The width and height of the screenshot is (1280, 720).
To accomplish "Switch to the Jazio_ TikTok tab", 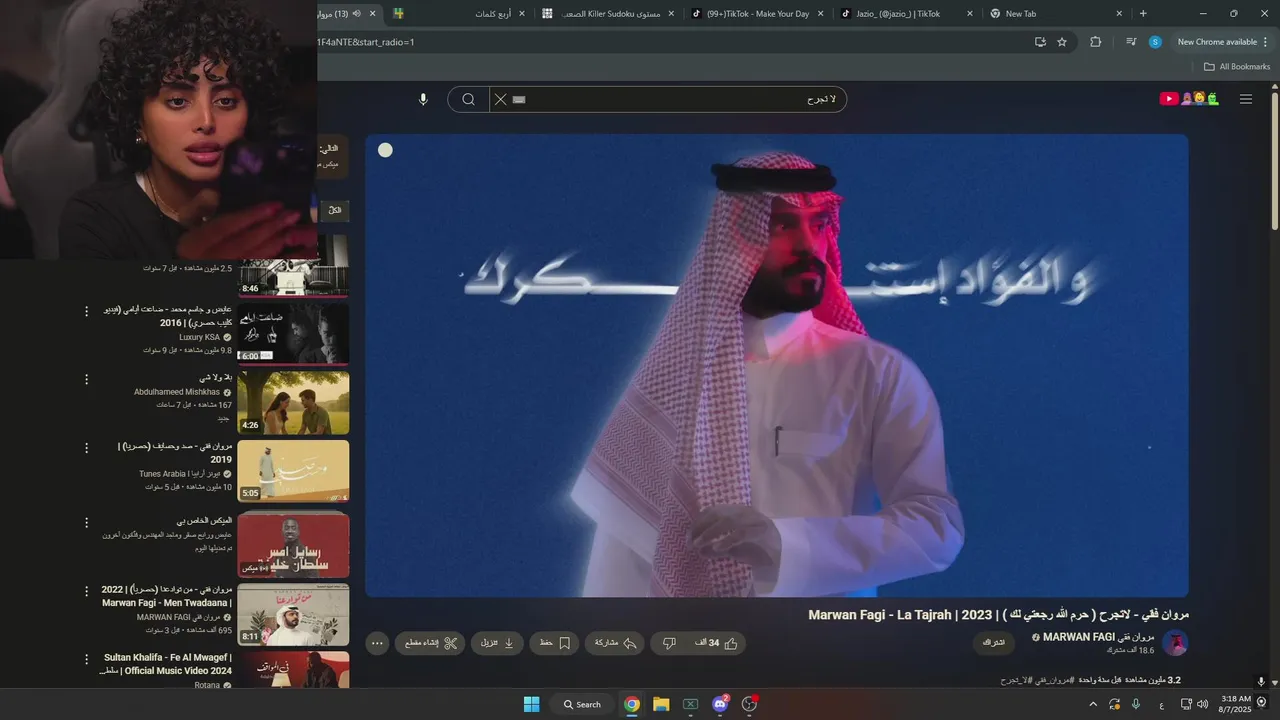I will [x=906, y=14].
